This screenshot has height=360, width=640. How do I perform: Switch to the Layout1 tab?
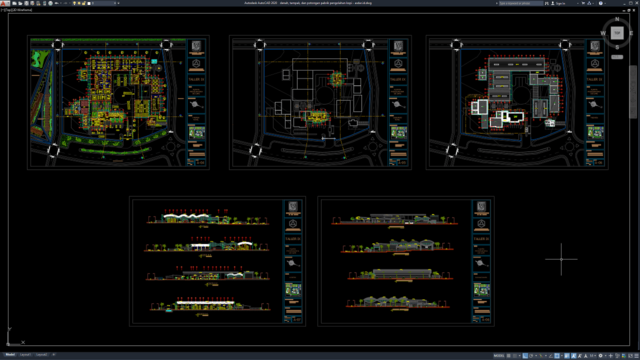click(25, 355)
